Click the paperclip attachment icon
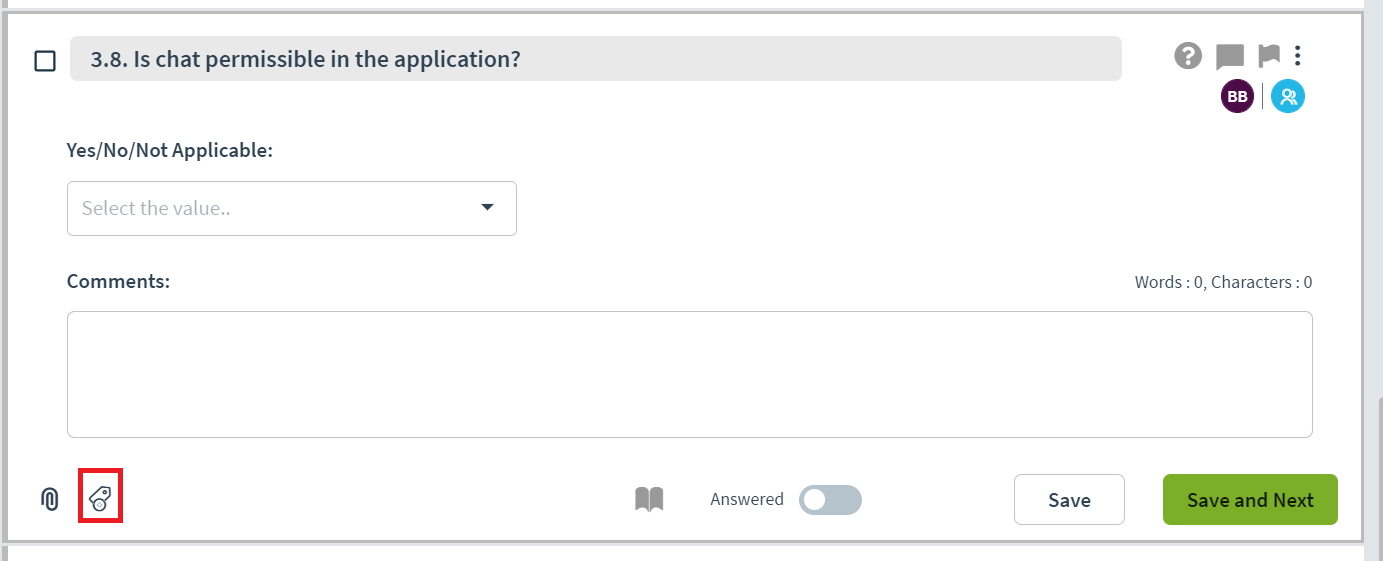Viewport: 1383px width, 561px height. 49,498
